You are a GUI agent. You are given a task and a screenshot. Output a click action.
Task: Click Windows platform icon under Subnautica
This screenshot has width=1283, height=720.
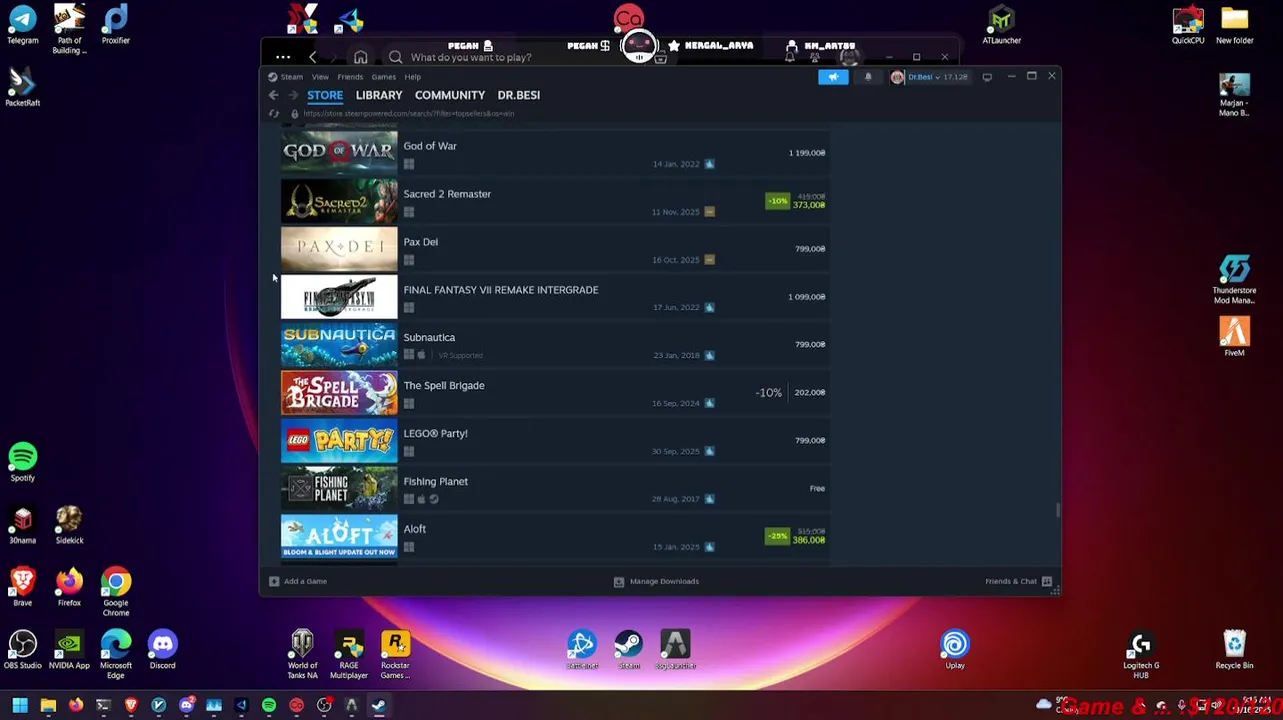pyautogui.click(x=408, y=355)
